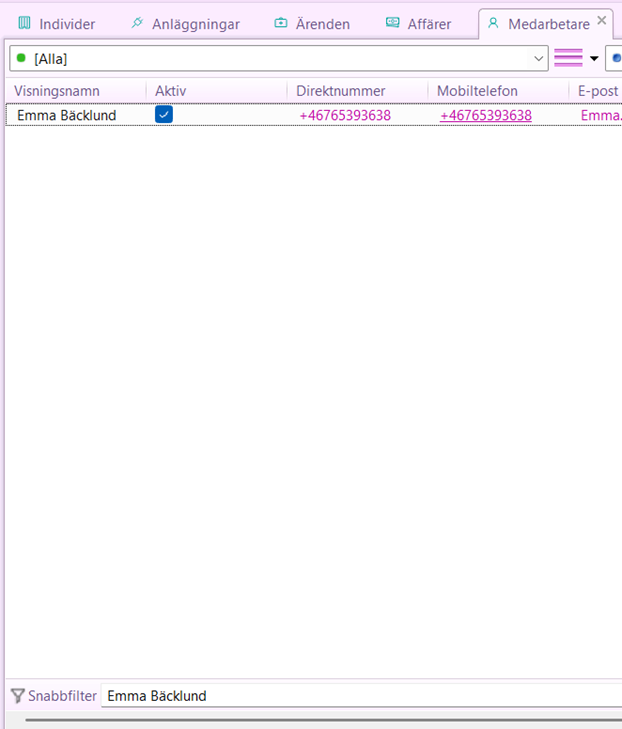622x729 pixels.
Task: Uncheck Aktiv checkbox for Emma Bäcklund
Action: [x=164, y=115]
